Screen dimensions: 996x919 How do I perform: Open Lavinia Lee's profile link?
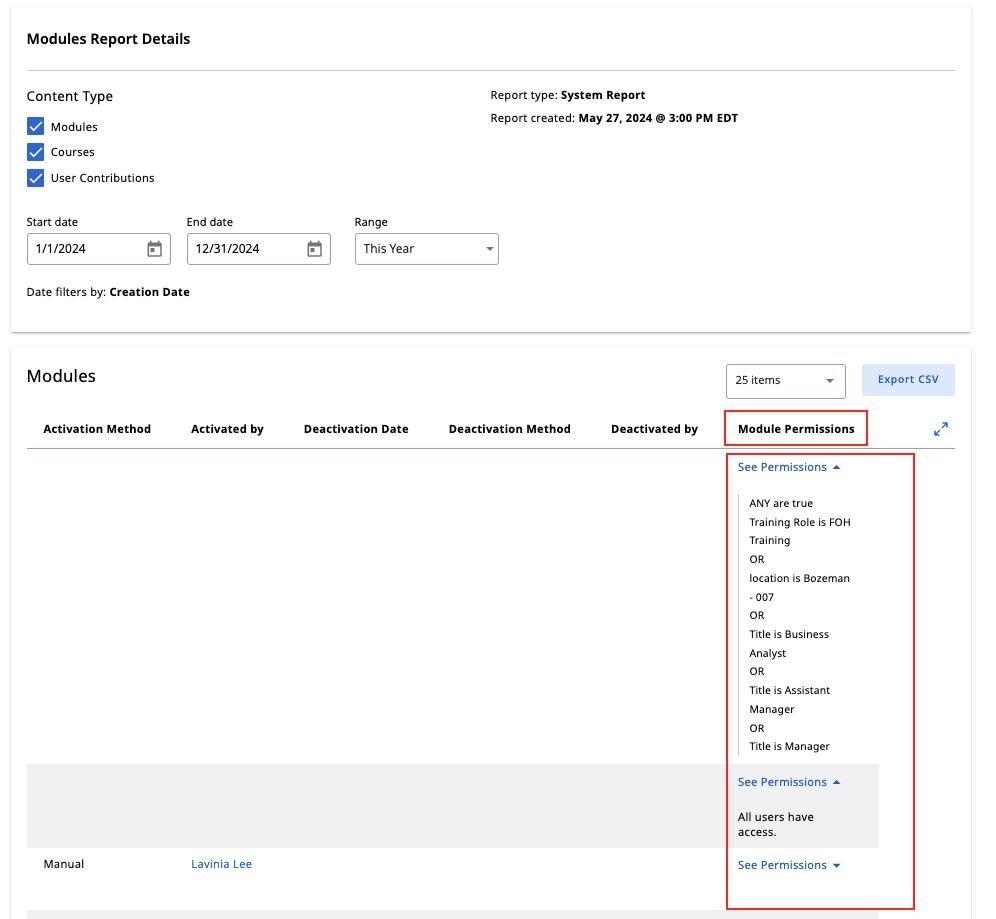pyautogui.click(x=221, y=863)
